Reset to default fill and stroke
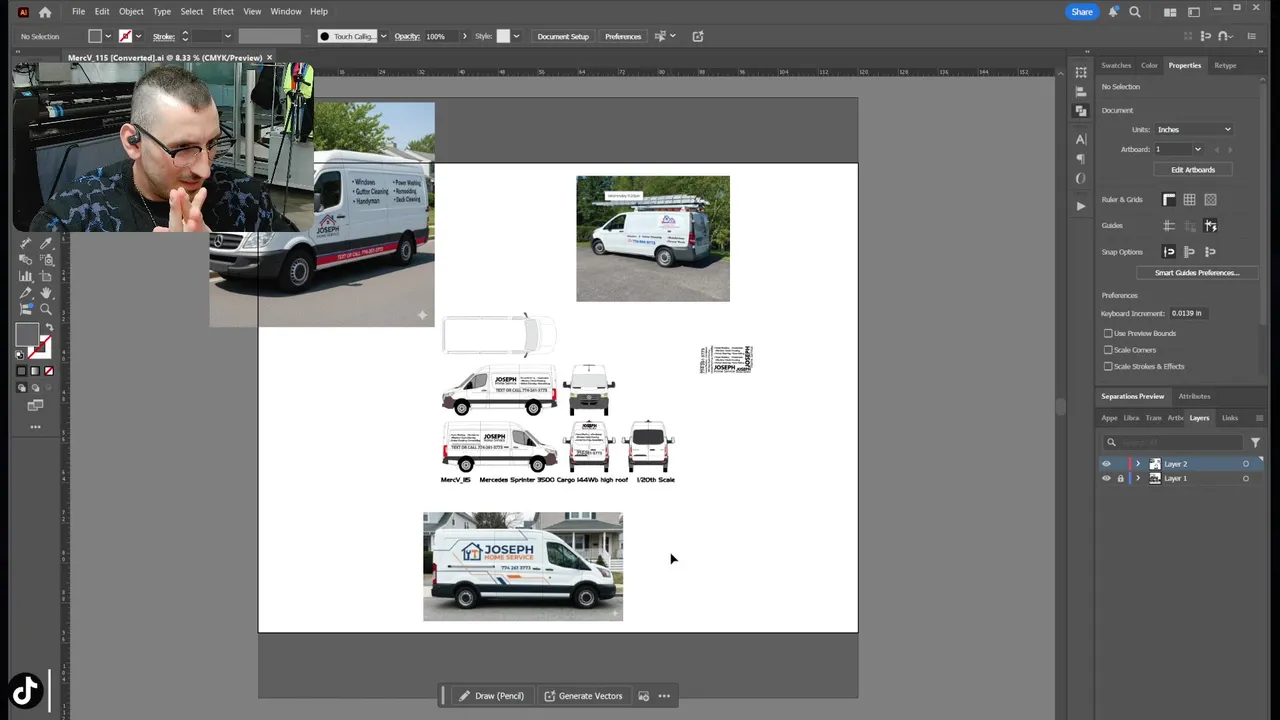The image size is (1280, 720). pyautogui.click(x=20, y=354)
